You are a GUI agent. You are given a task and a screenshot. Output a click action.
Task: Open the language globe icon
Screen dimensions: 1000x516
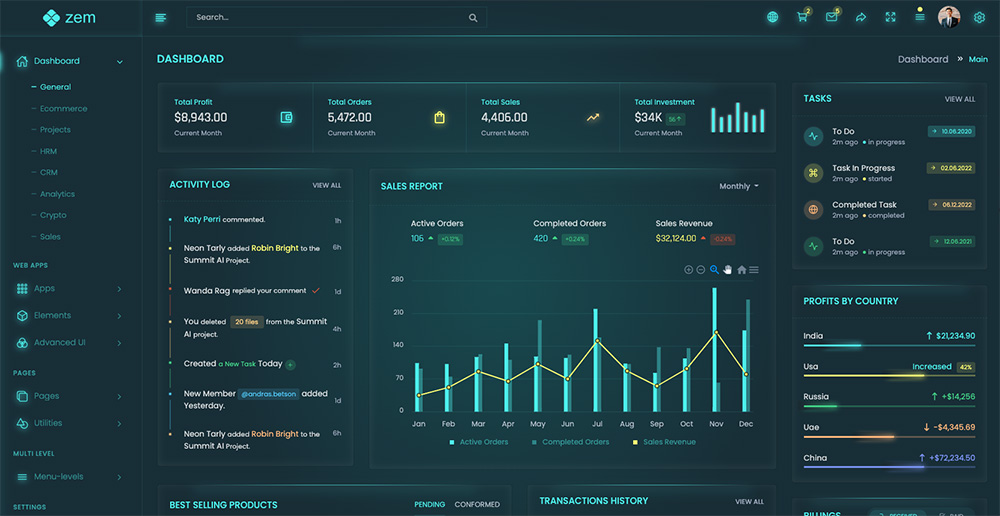click(x=772, y=17)
